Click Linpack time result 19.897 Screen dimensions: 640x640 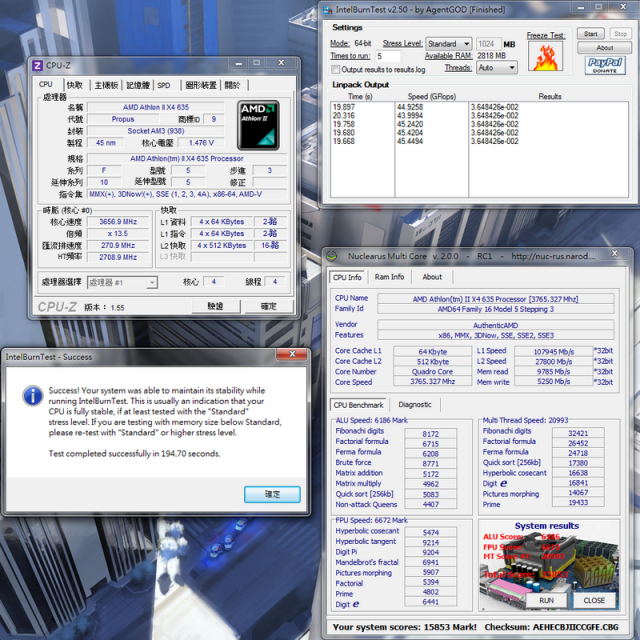[344, 107]
